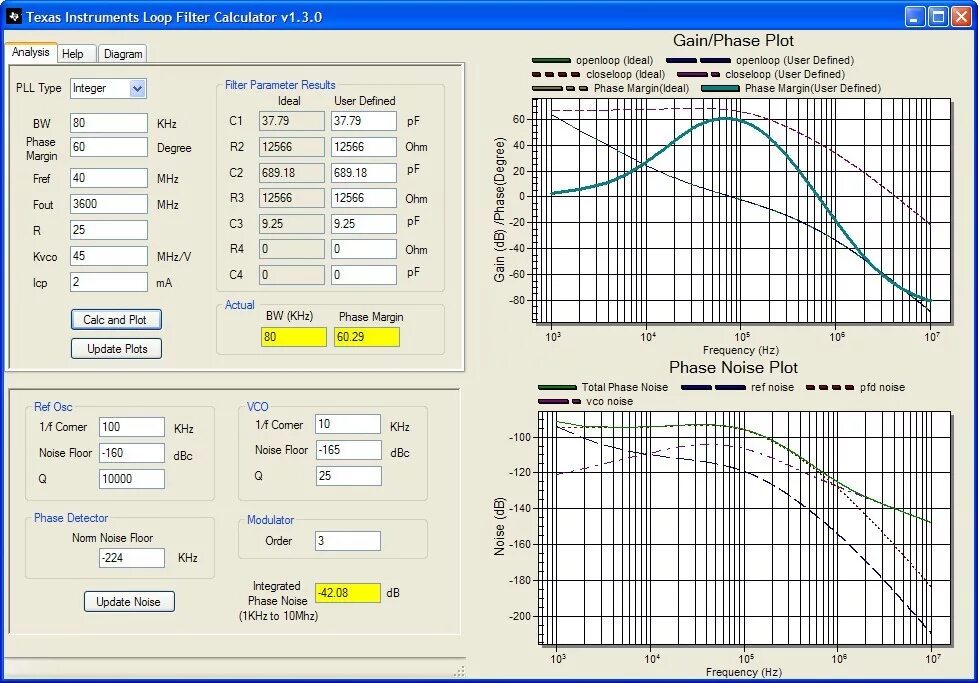Click the window resize grip
The width and height of the screenshot is (978, 683).
[460, 672]
